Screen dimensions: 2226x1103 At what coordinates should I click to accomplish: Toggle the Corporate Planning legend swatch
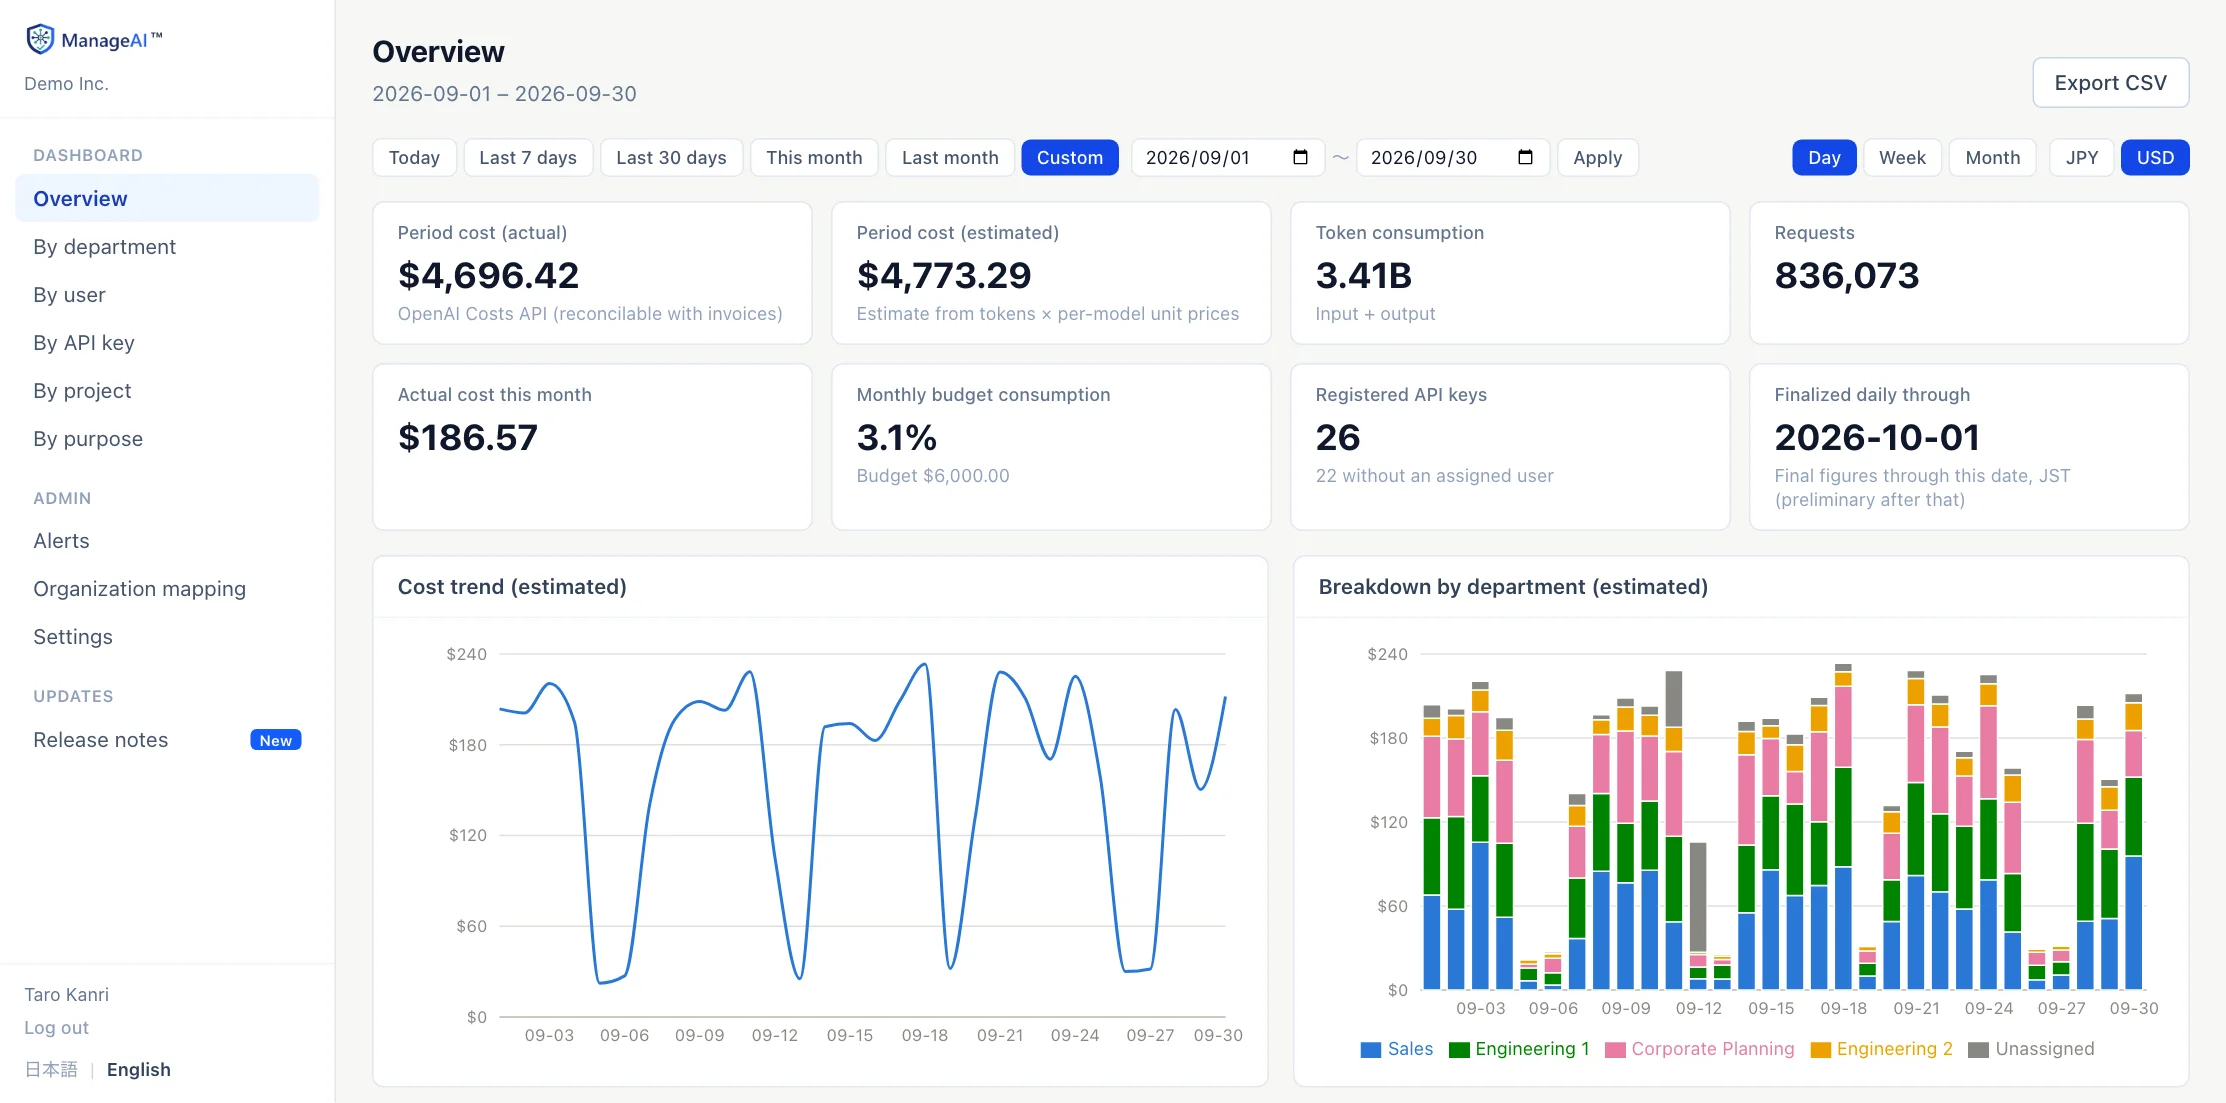(1614, 1049)
